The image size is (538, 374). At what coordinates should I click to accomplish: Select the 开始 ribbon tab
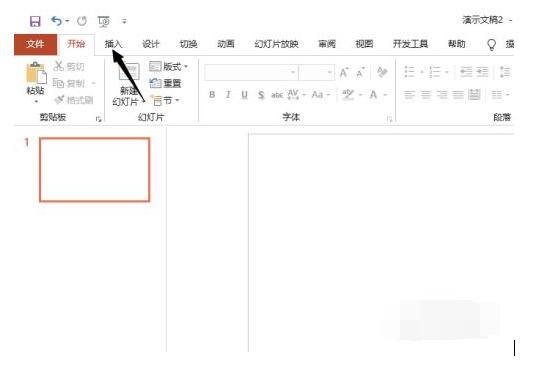(76, 44)
